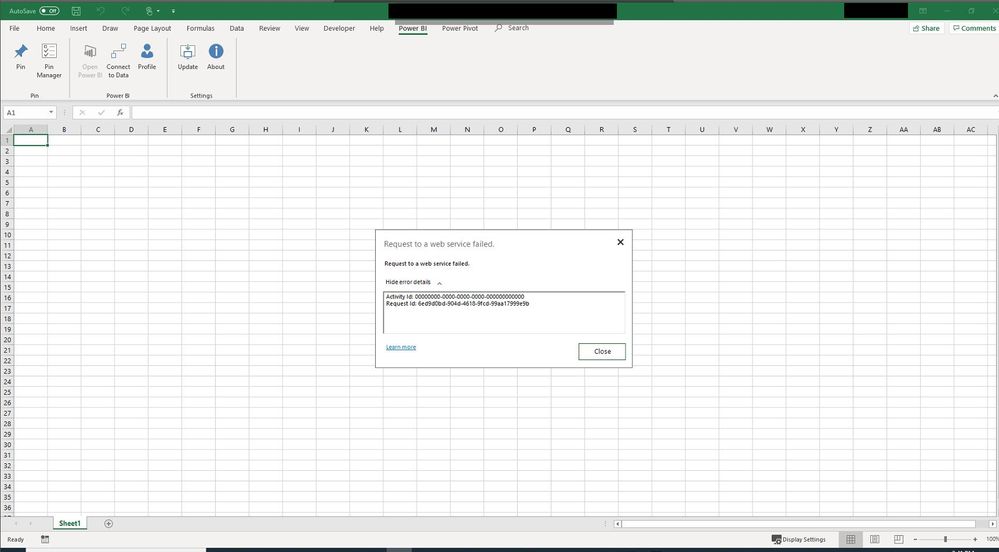Switch to the Power Pivot tab
Screen dimensions: 999x552
click(459, 28)
